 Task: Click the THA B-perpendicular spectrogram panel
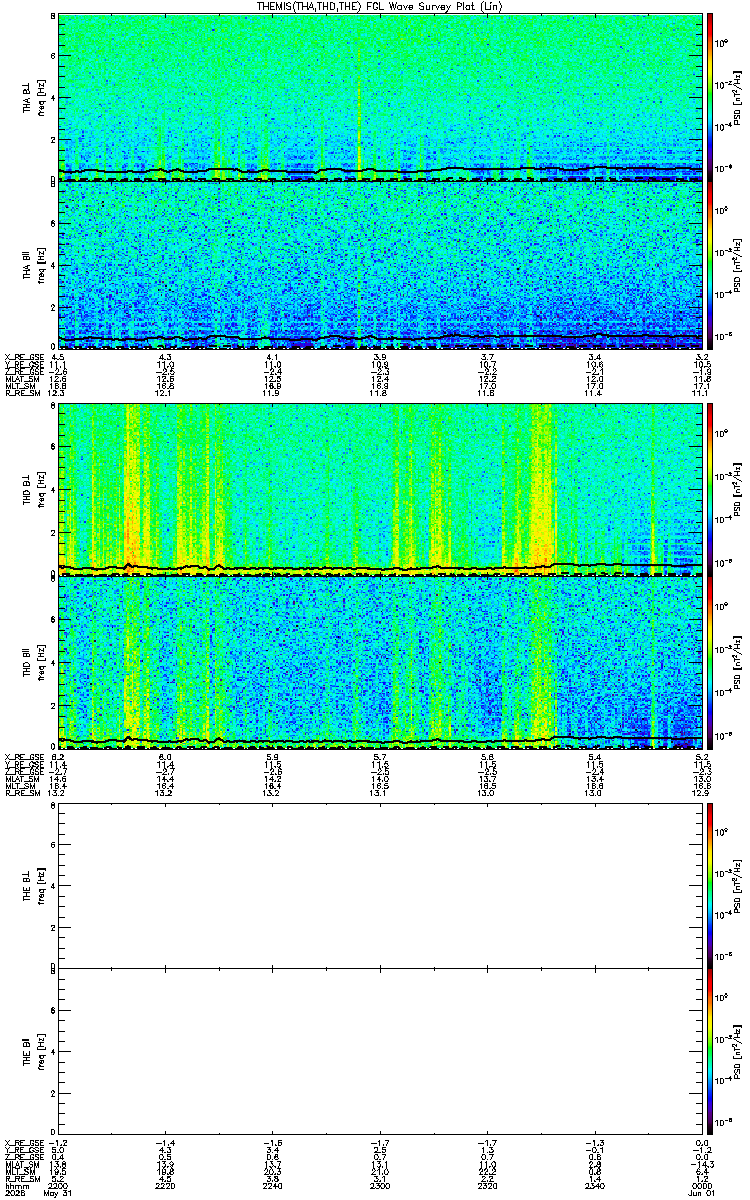[380, 97]
